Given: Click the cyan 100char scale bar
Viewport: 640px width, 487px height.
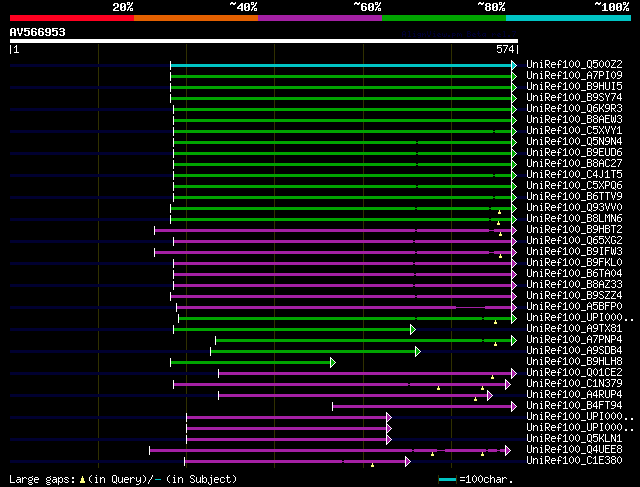Looking at the screenshot, I should click(x=447, y=480).
